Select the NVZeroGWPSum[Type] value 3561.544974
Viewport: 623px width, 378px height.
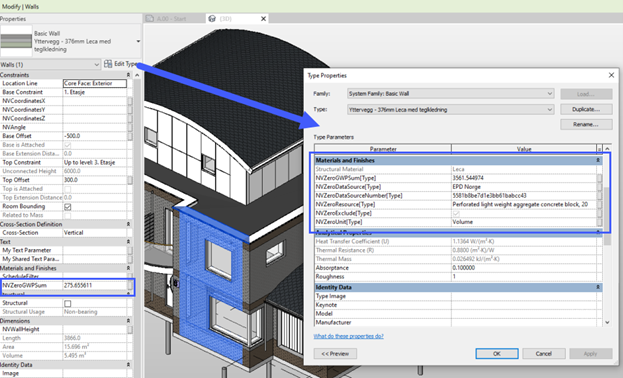[x=524, y=178]
